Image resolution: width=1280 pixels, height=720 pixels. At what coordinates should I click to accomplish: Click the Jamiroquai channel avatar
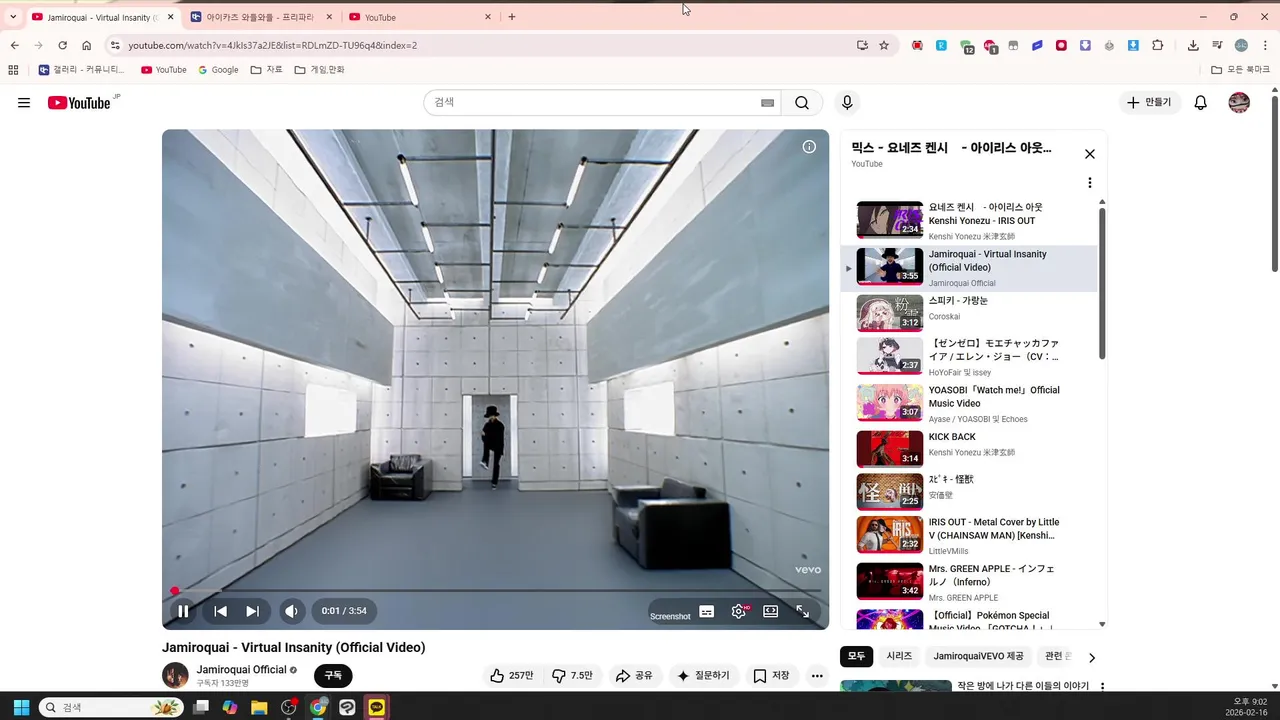click(x=175, y=675)
